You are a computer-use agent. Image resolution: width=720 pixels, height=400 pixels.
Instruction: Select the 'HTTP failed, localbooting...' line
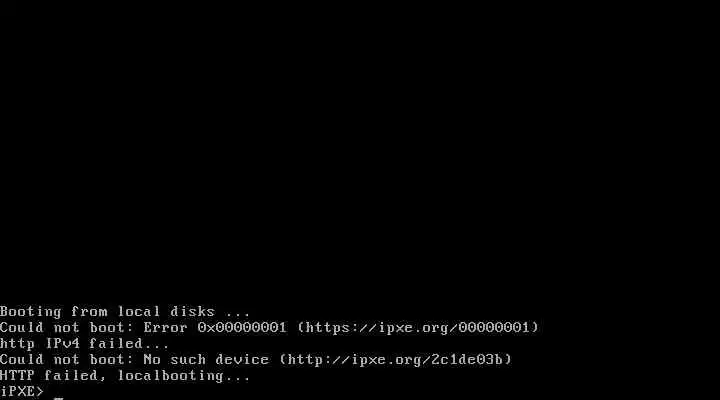coord(125,376)
